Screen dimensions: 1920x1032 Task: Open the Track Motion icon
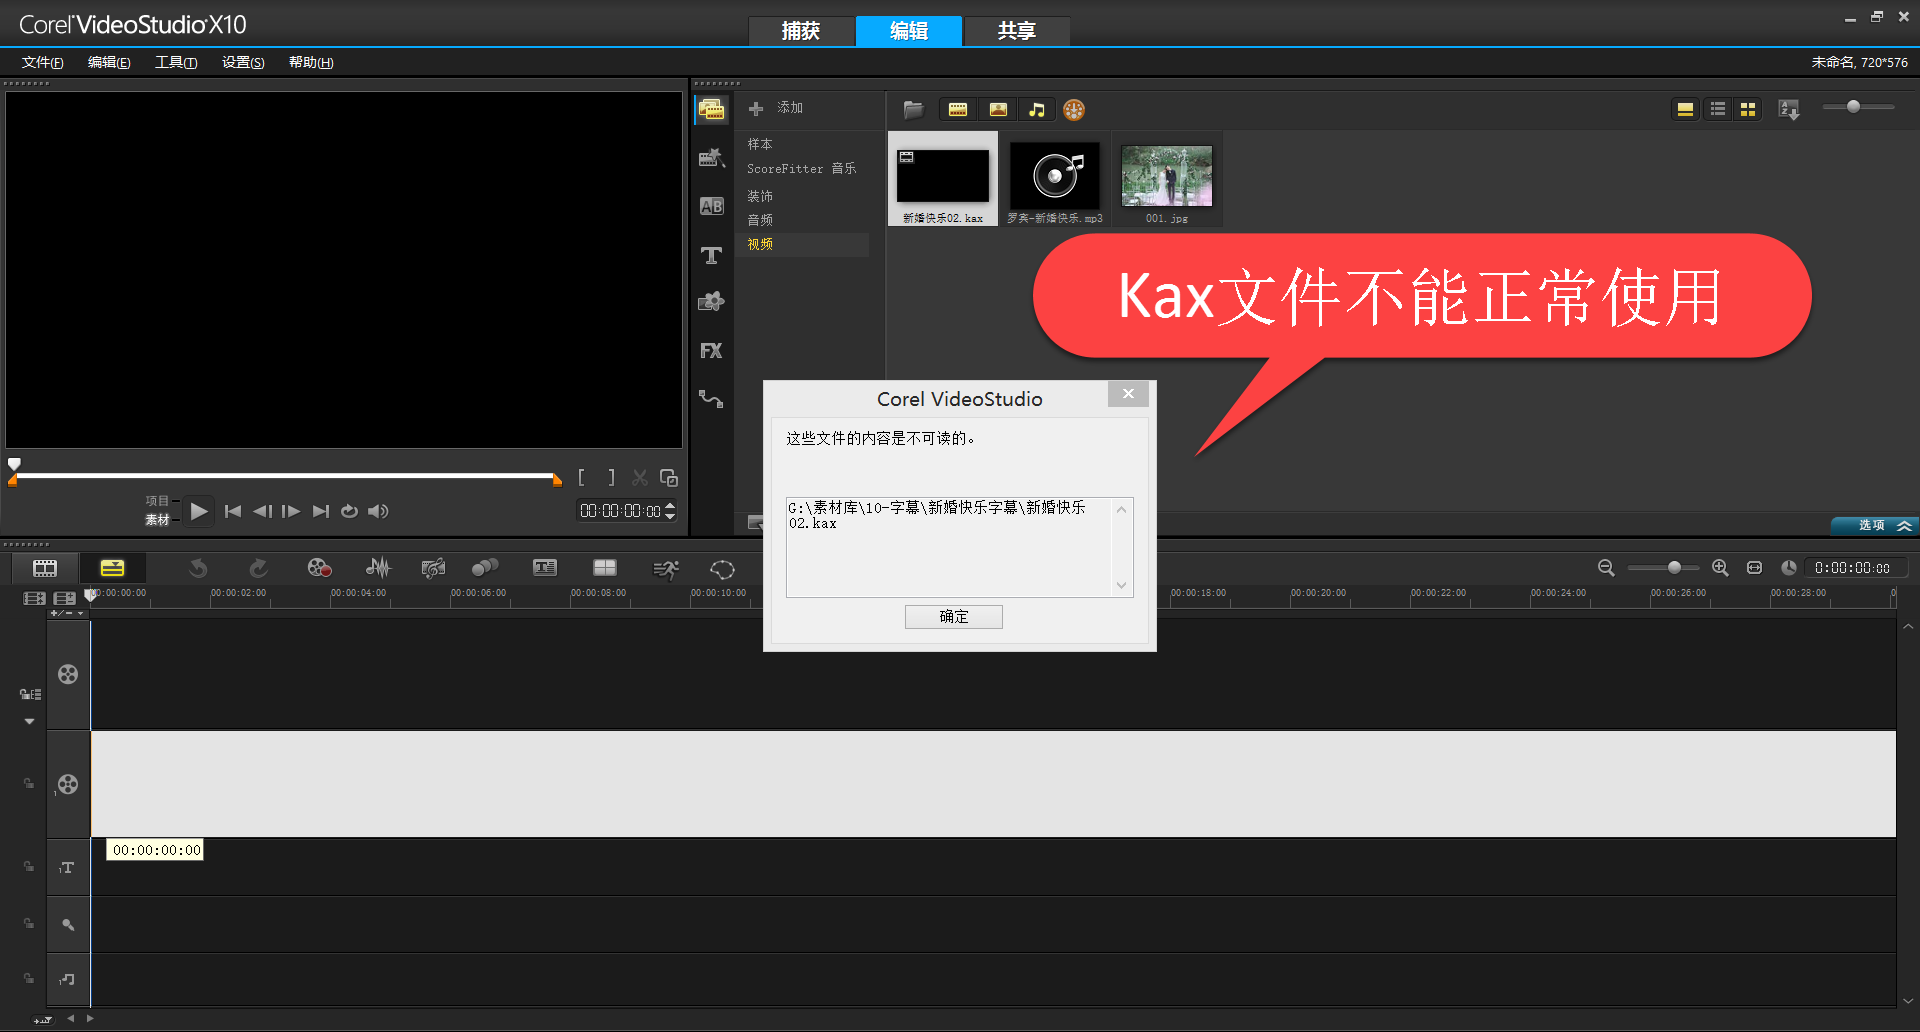(485, 568)
